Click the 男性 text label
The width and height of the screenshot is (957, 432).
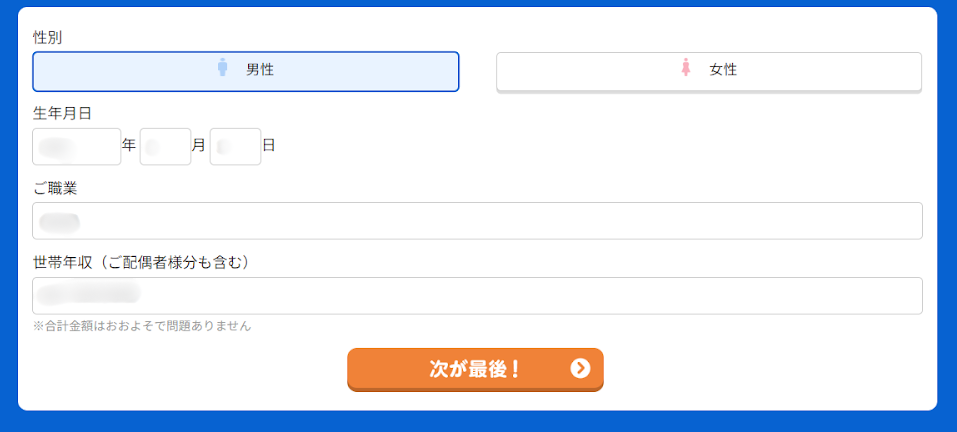(260, 70)
